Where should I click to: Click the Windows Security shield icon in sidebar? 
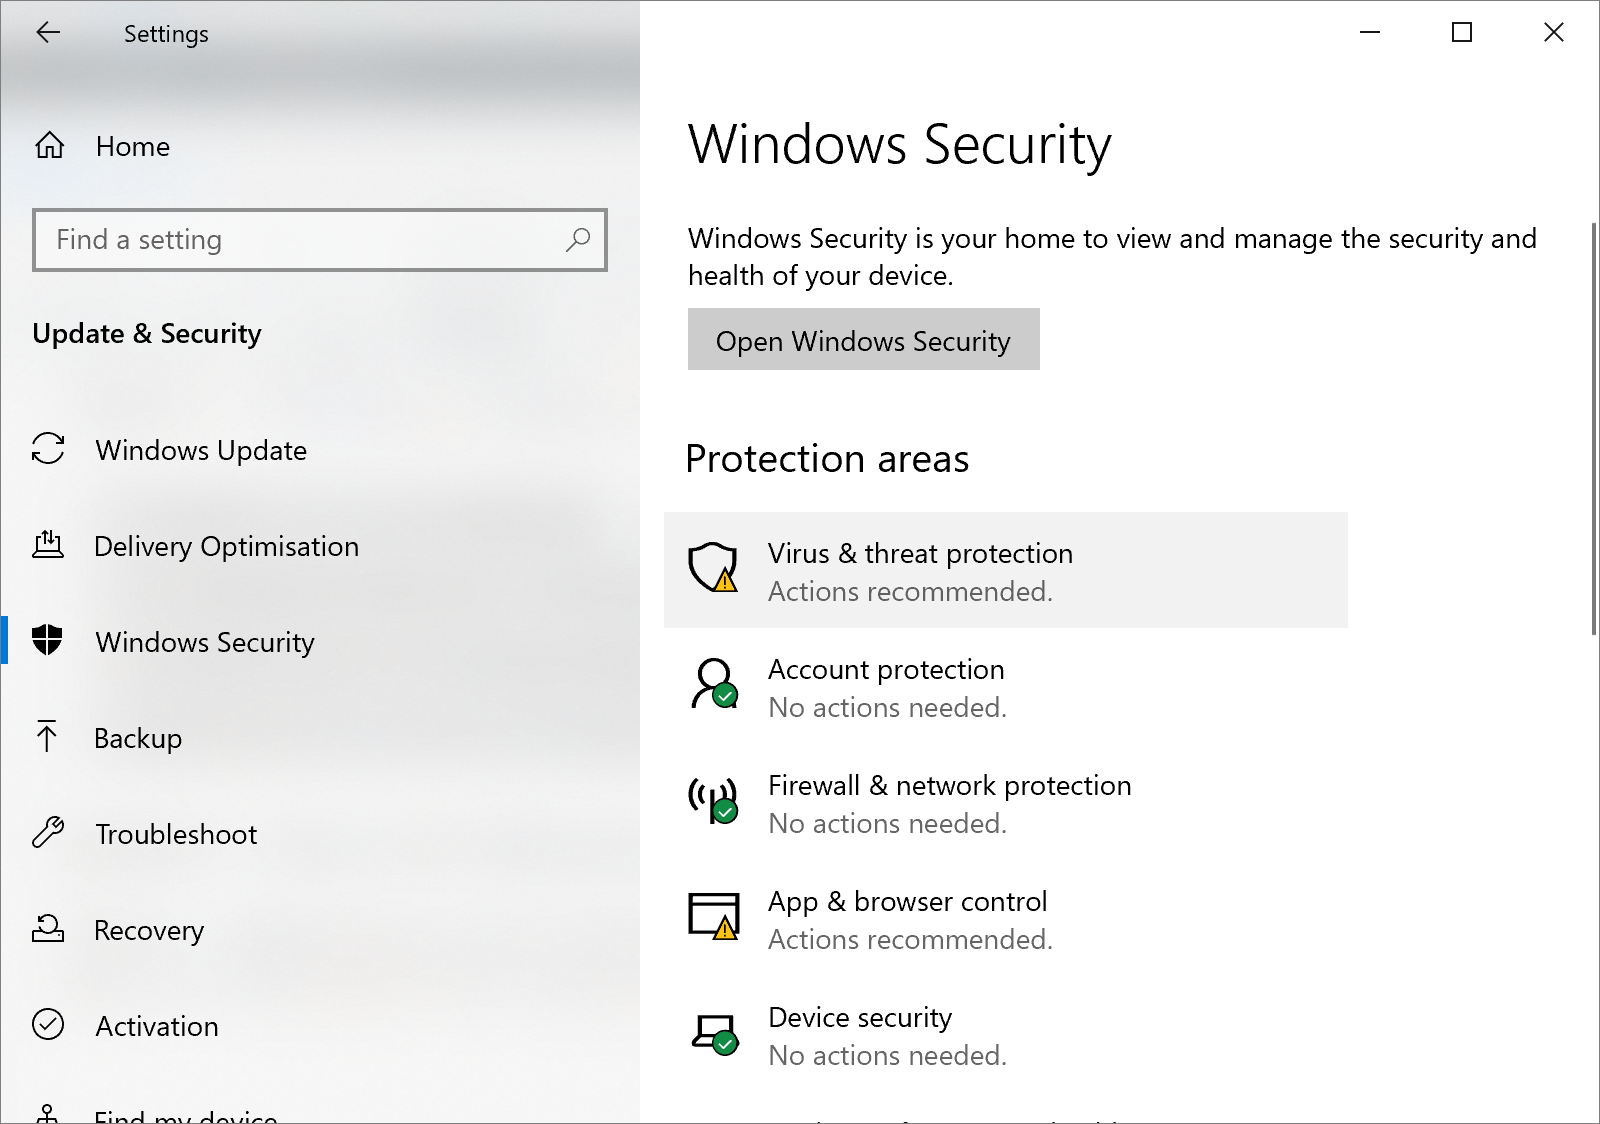click(x=47, y=640)
